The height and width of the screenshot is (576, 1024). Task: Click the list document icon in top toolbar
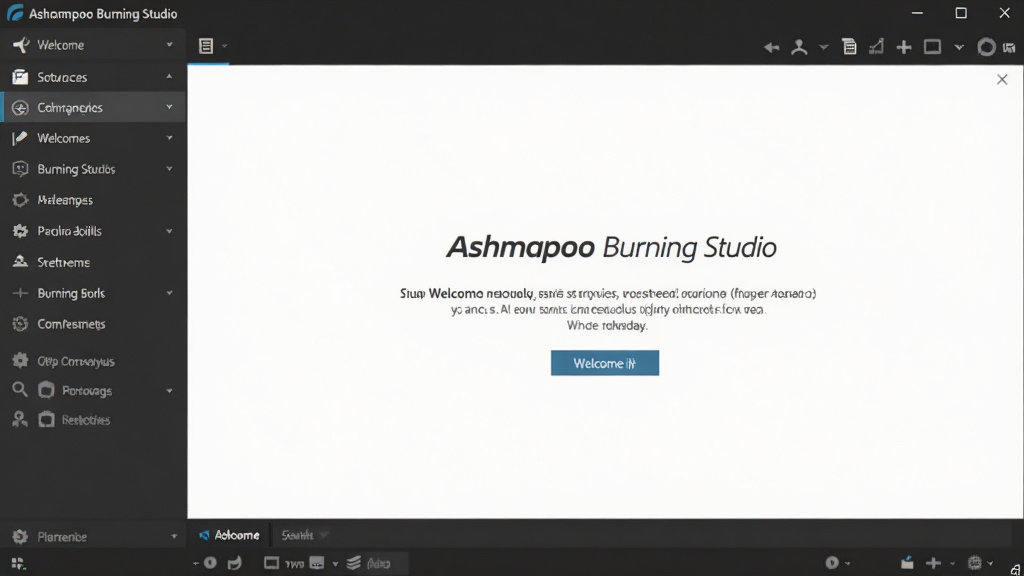coord(206,46)
